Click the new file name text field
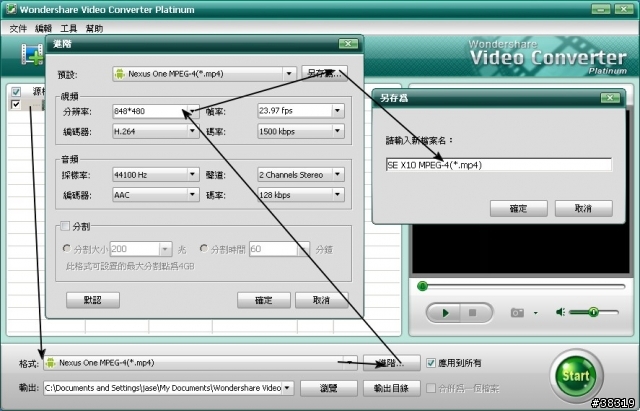 (x=498, y=165)
